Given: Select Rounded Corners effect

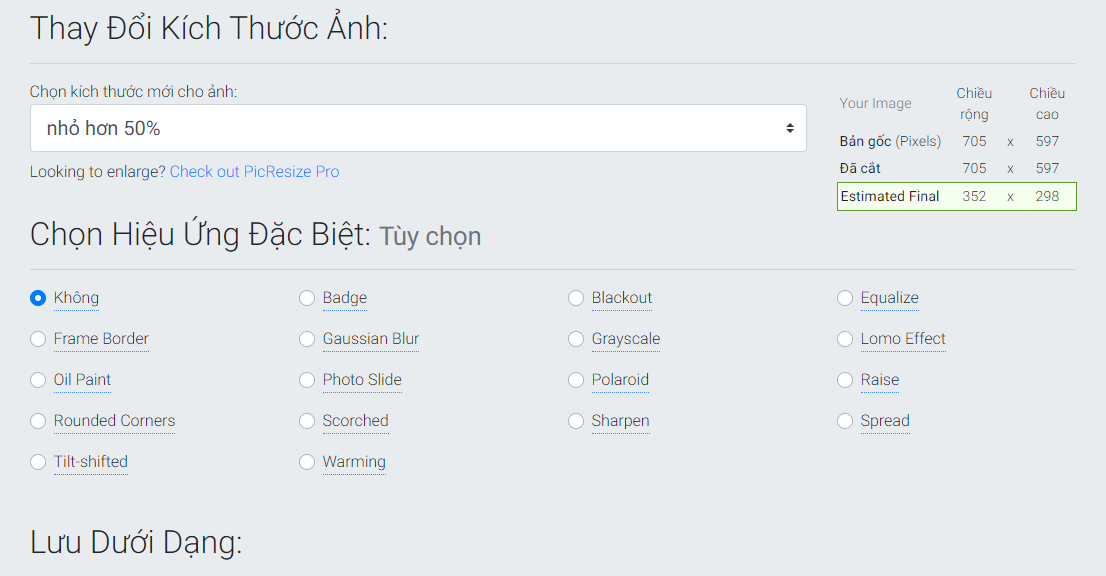Looking at the screenshot, I should [x=38, y=421].
